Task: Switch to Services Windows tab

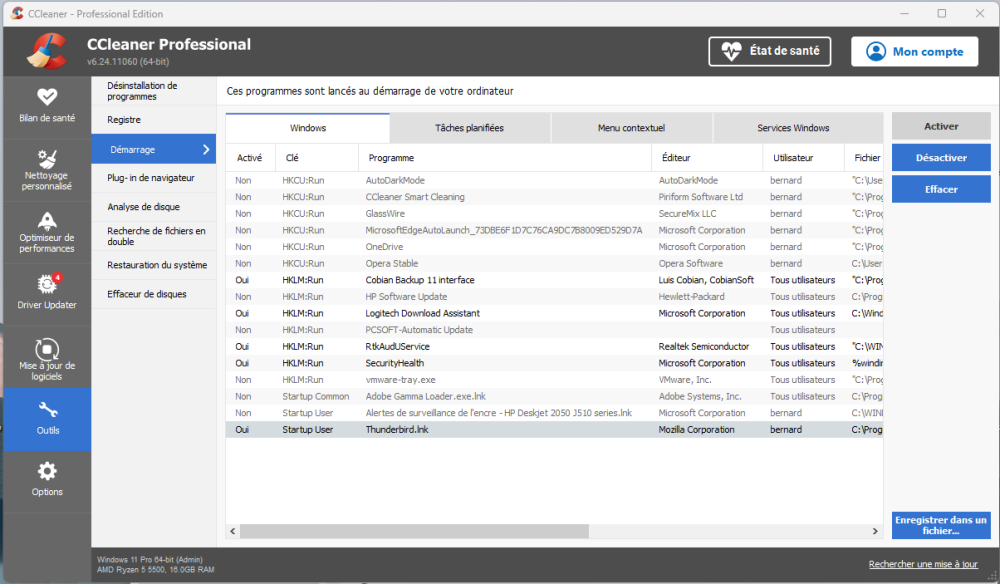Action: 793,128
